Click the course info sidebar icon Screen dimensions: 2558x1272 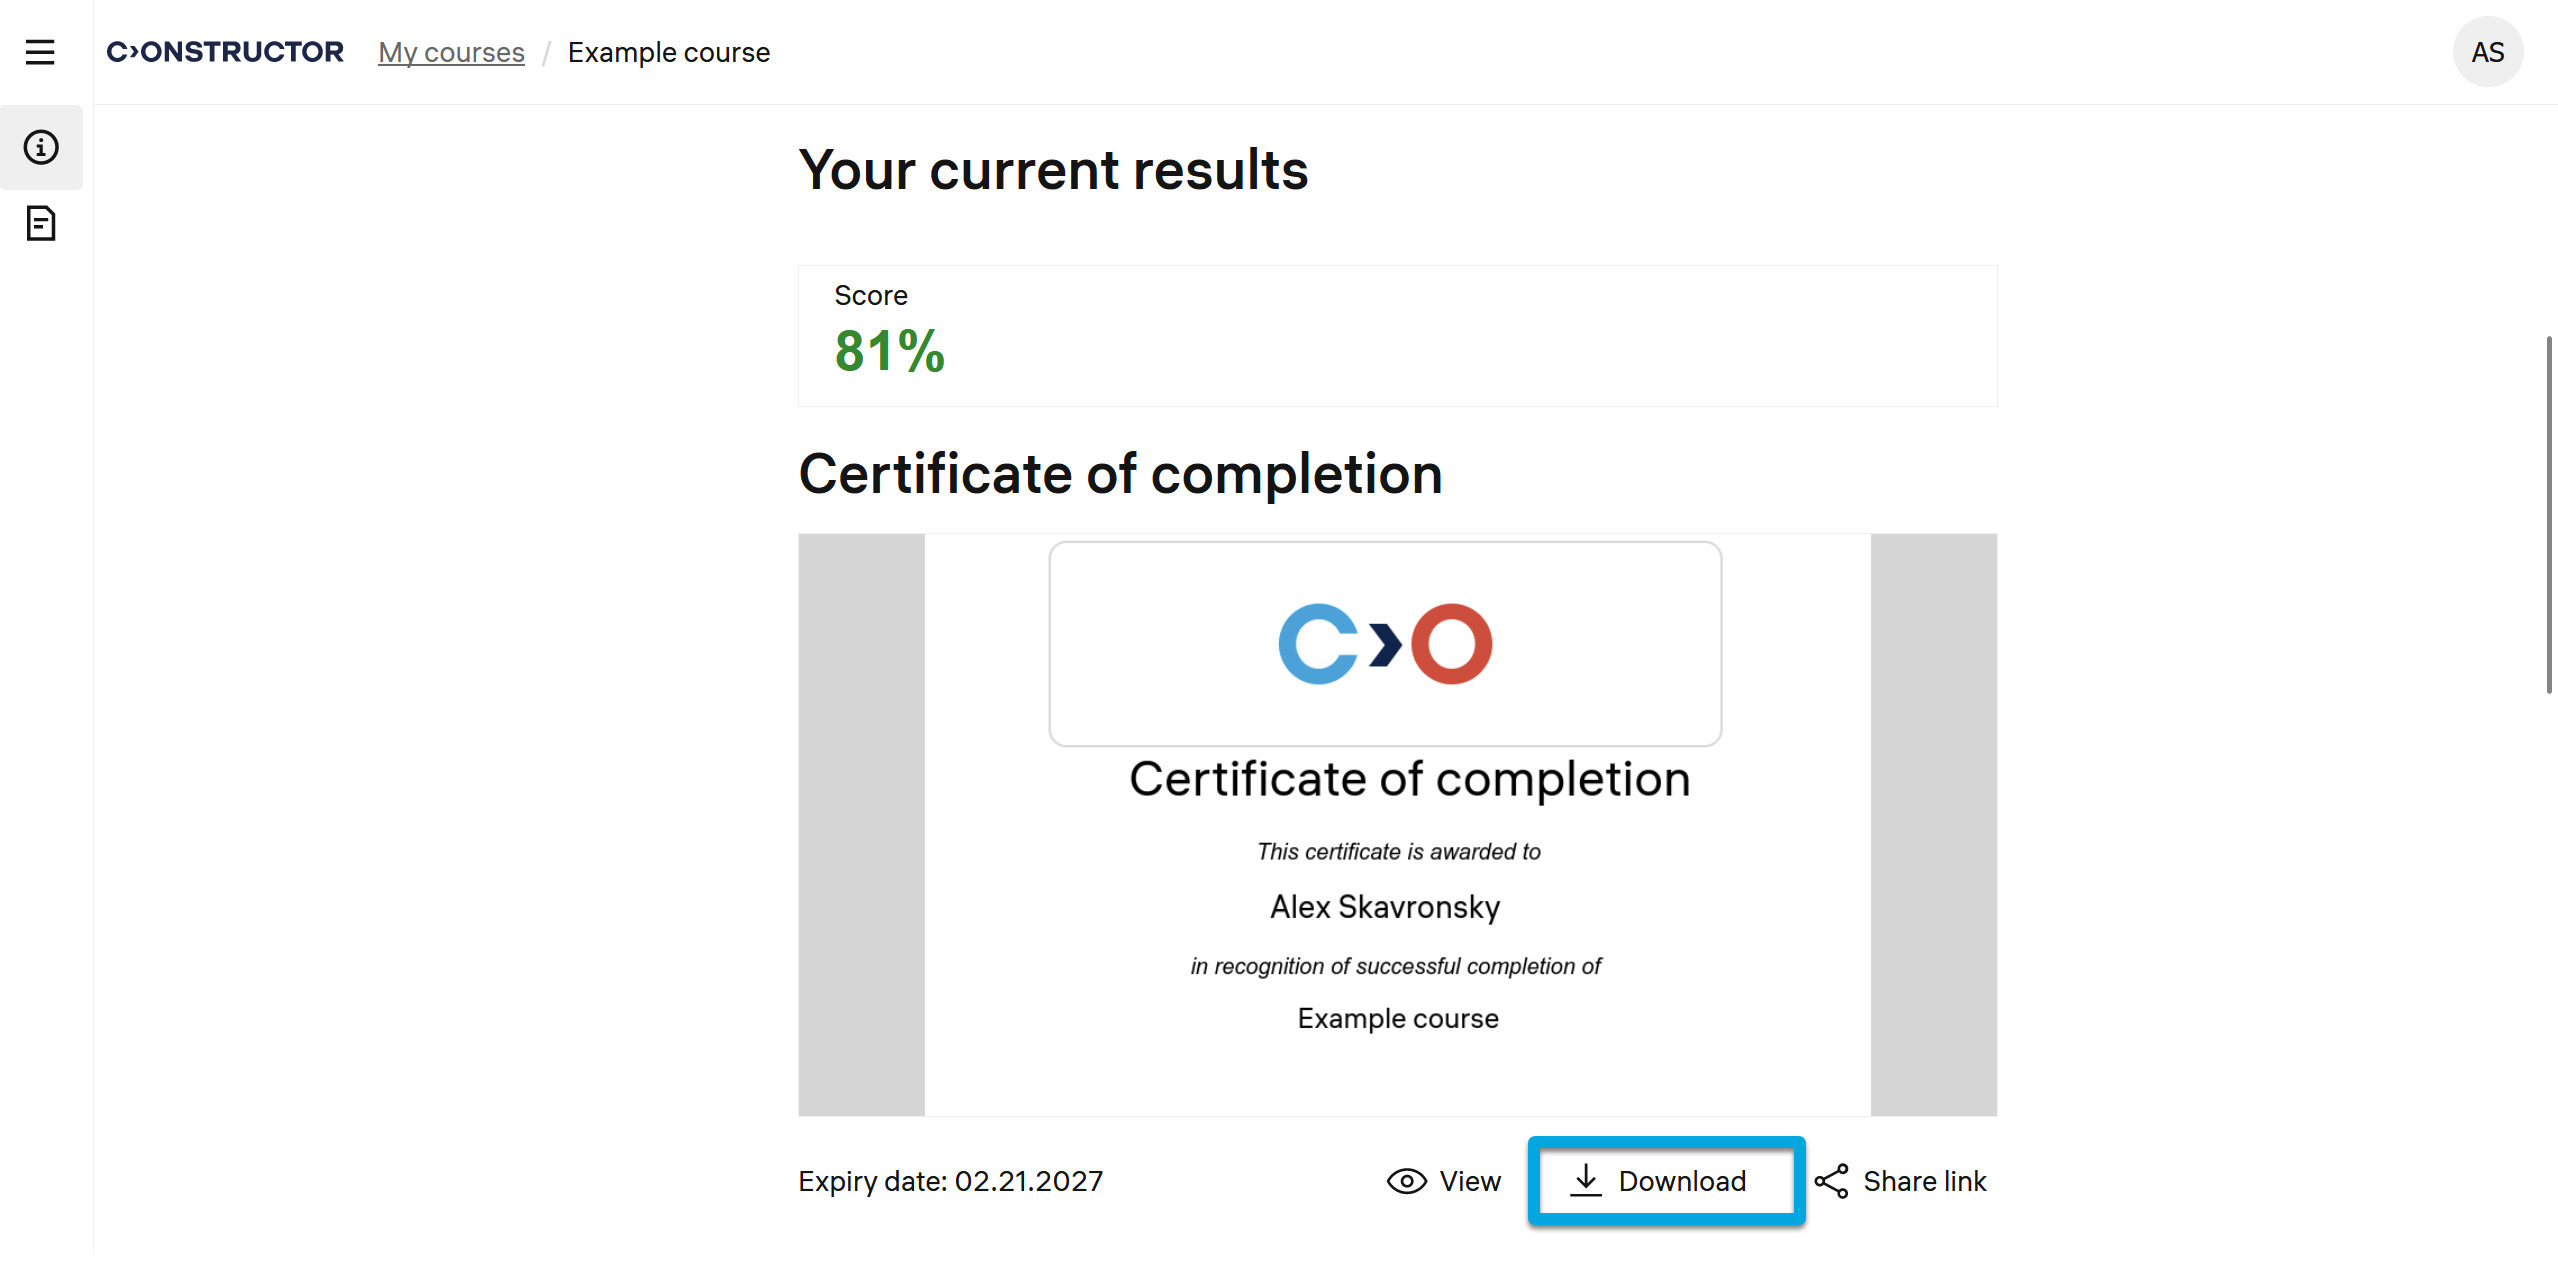click(x=41, y=147)
